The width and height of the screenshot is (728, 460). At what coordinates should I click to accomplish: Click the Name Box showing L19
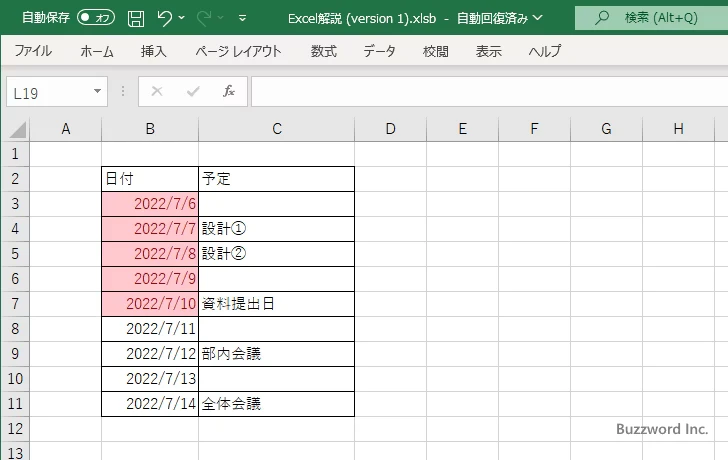coord(49,92)
